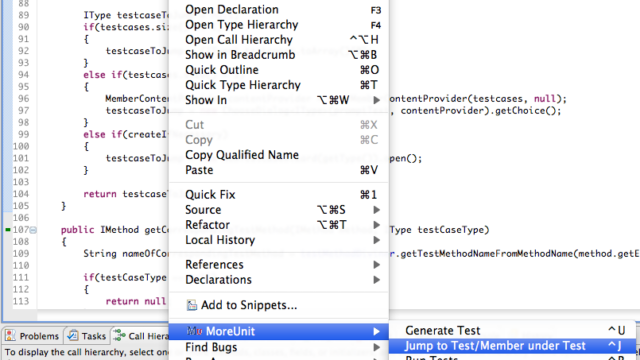Choose Copy Qualified Name

[x=279, y=155]
